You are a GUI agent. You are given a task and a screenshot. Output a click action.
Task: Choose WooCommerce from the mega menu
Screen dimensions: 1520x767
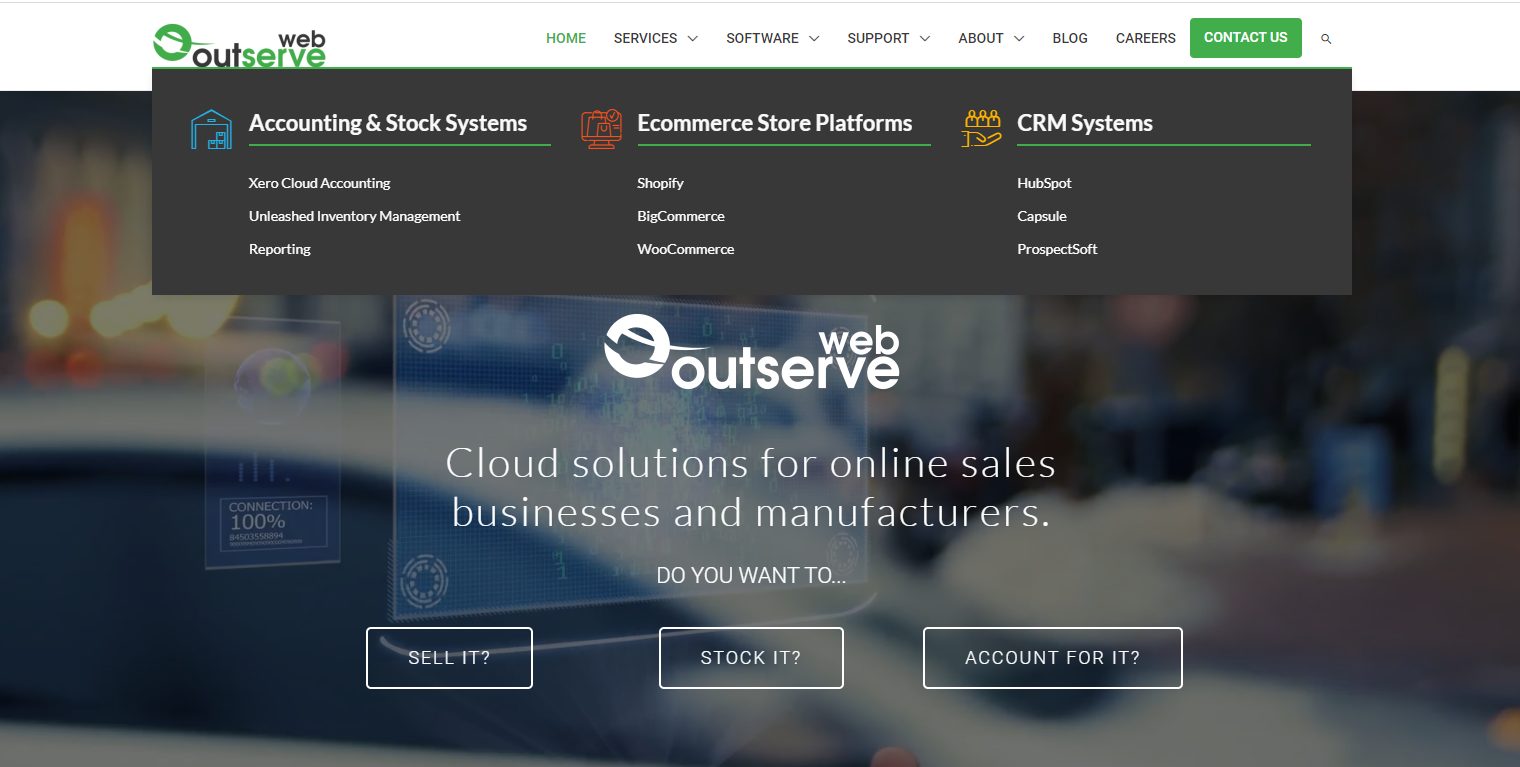[x=686, y=249]
